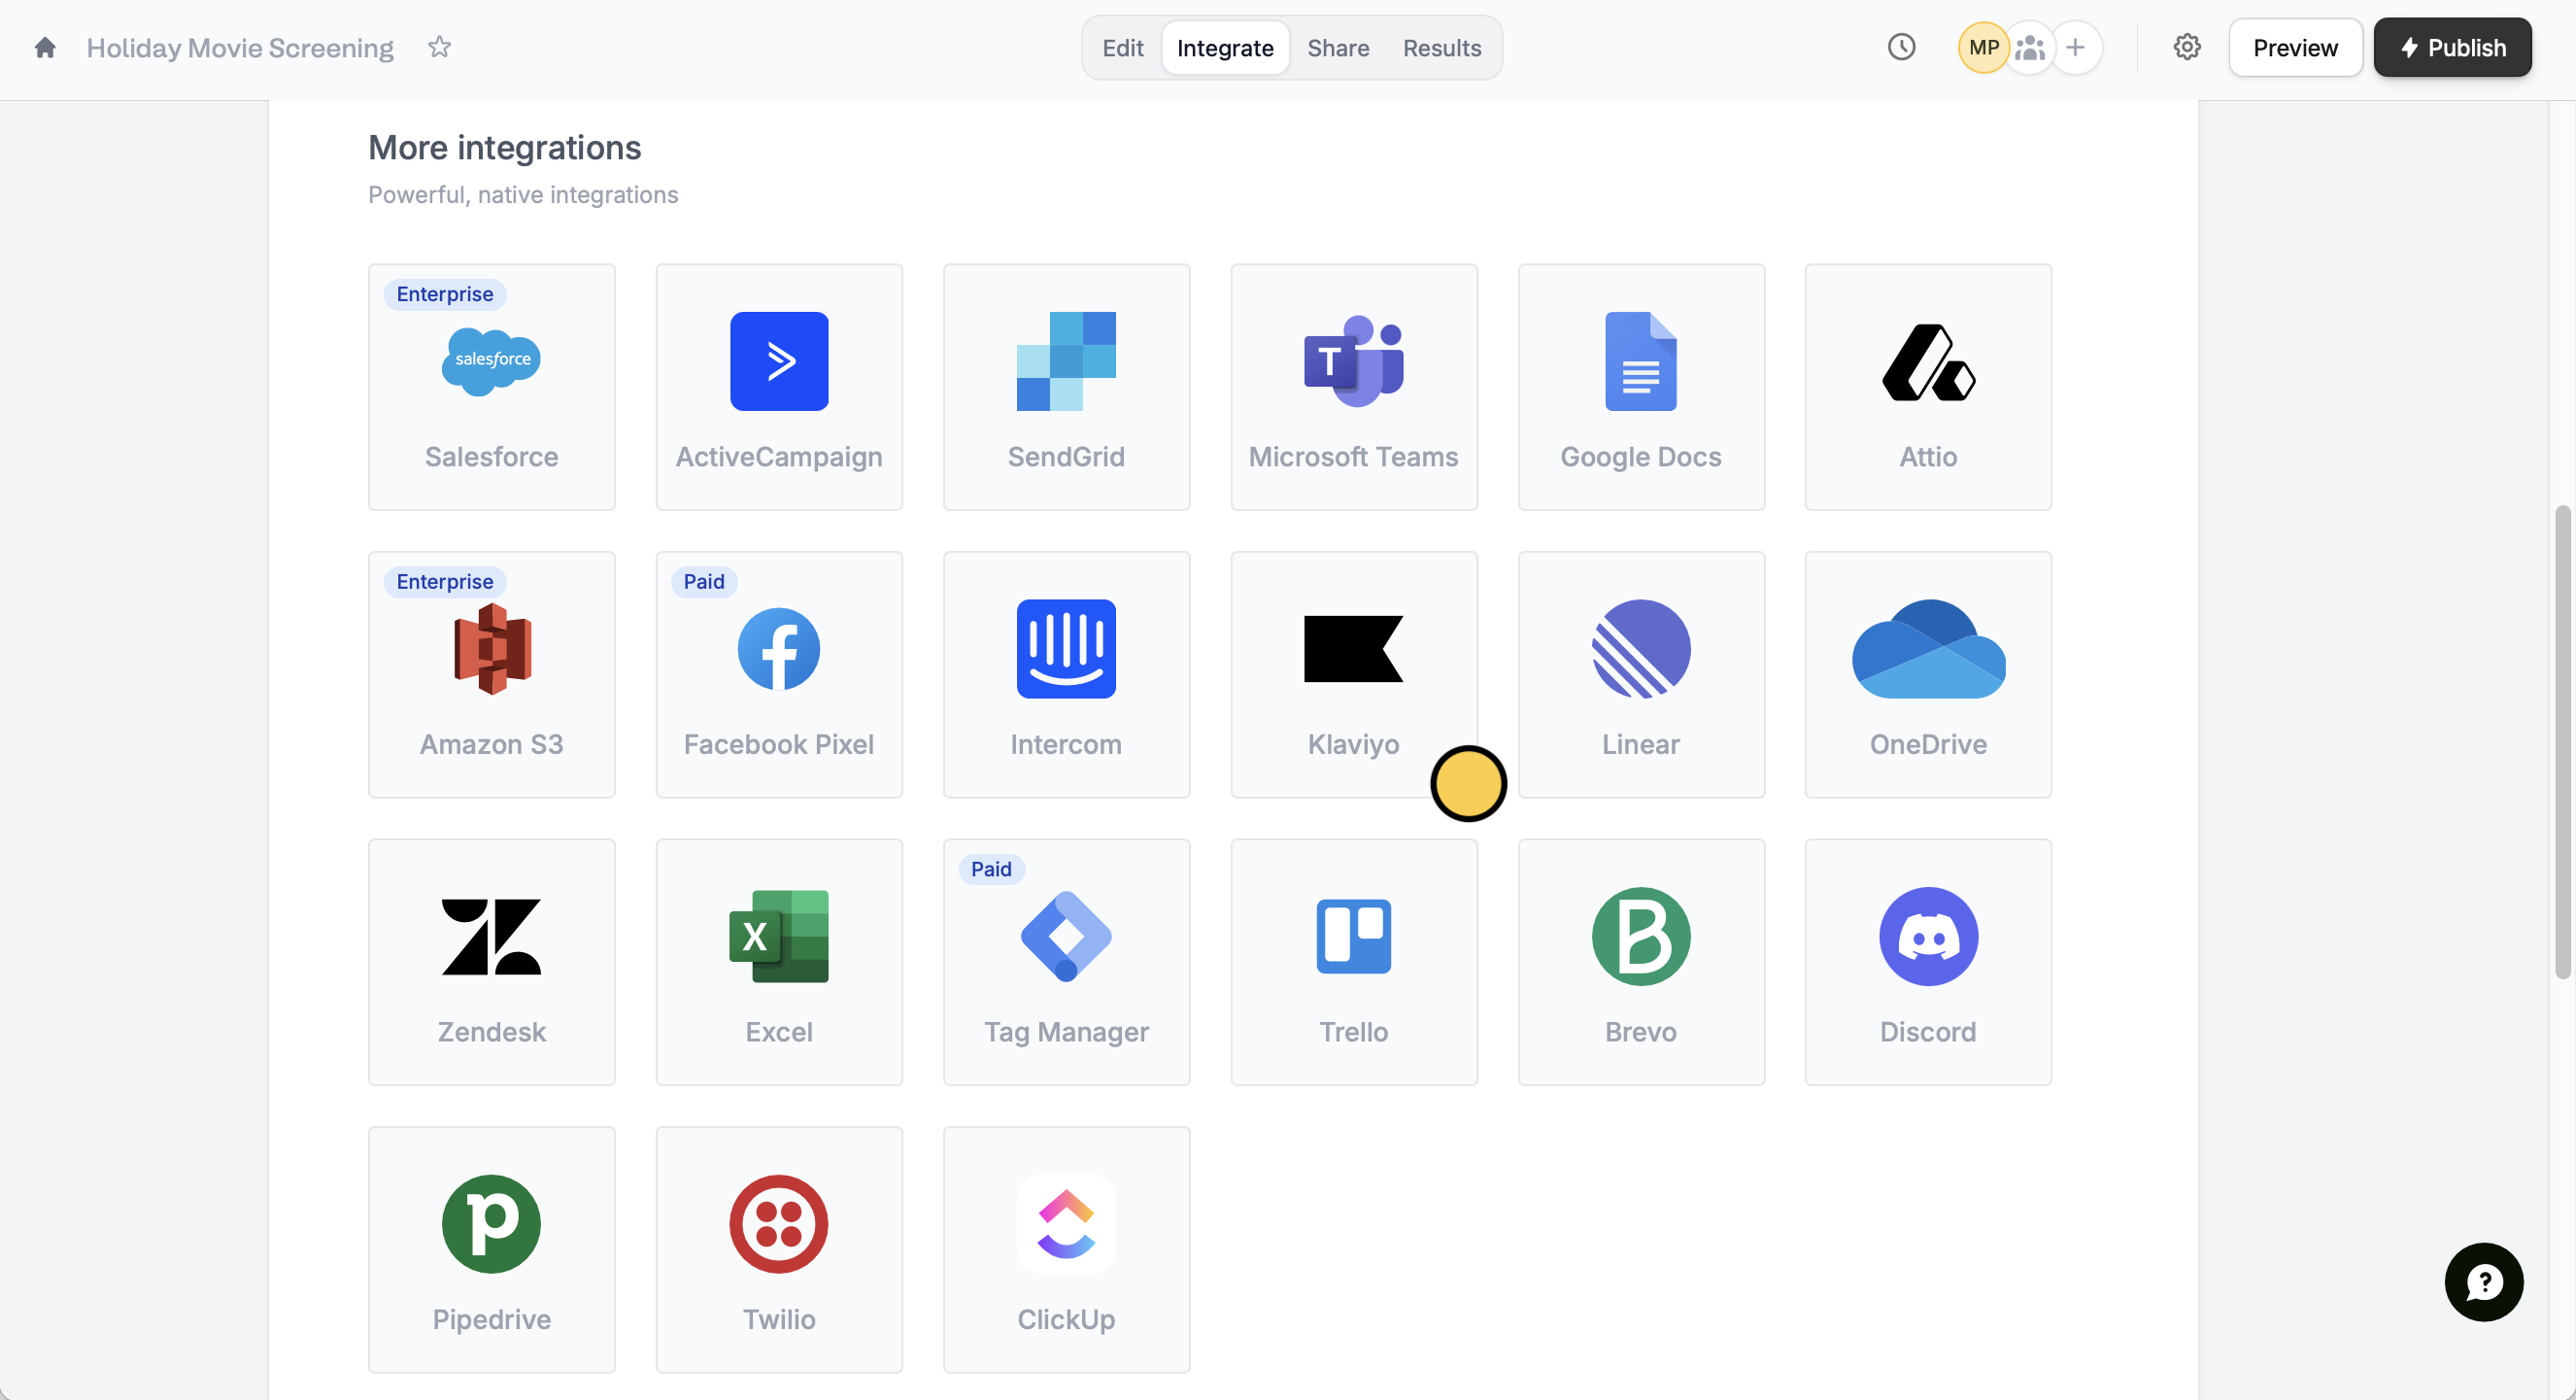Screen dimensions: 2576x1400
Task: Add a collaborator with plus button
Action: tap(2075, 47)
